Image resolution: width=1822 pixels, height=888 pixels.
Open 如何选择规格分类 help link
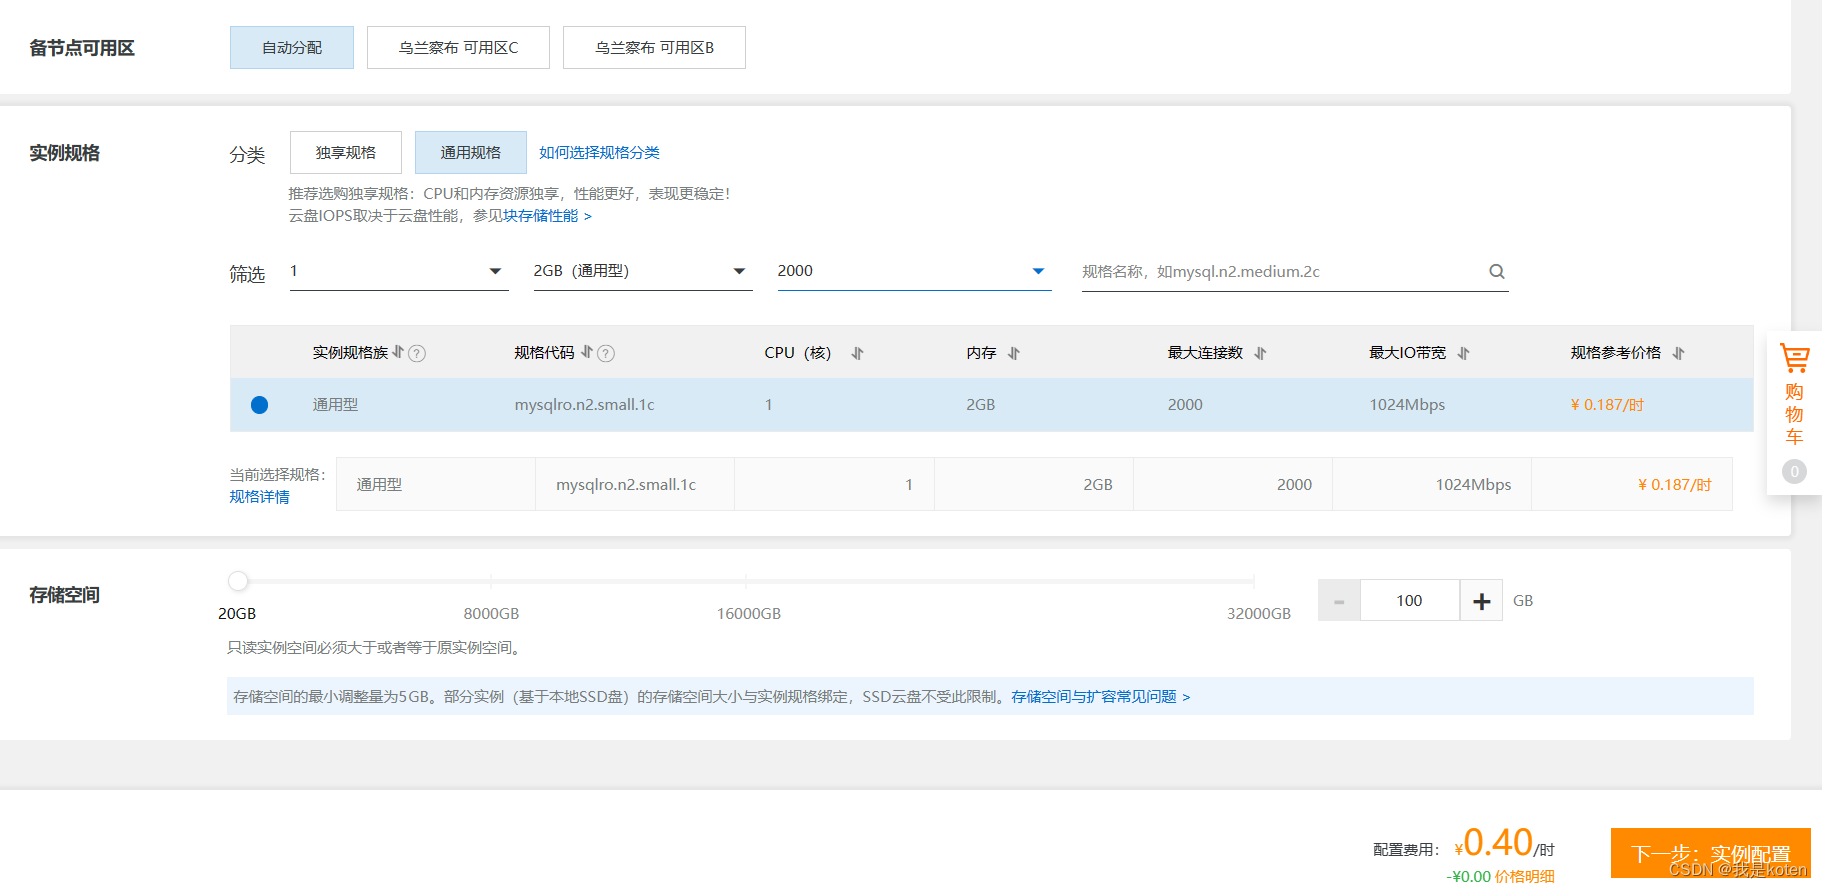(599, 153)
